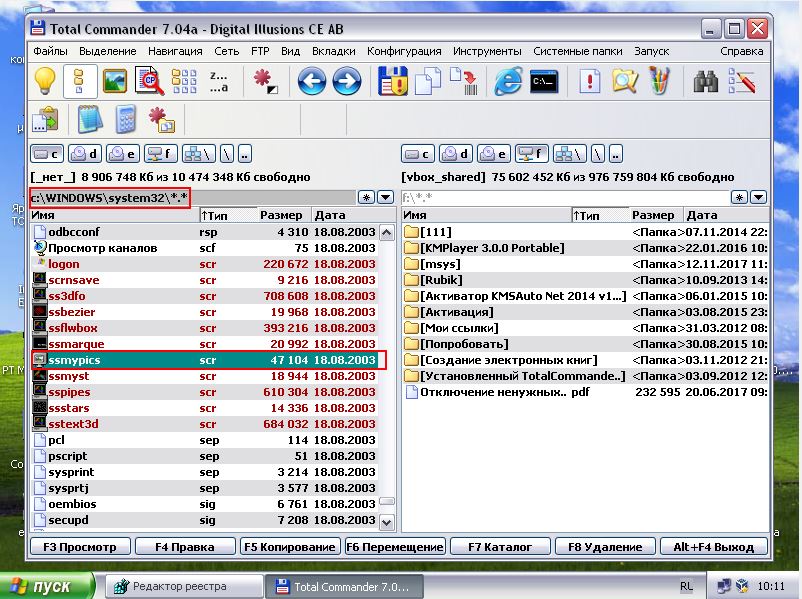Click the clipboard with green arrow icon
This screenshot has height=599, width=802.
45,119
